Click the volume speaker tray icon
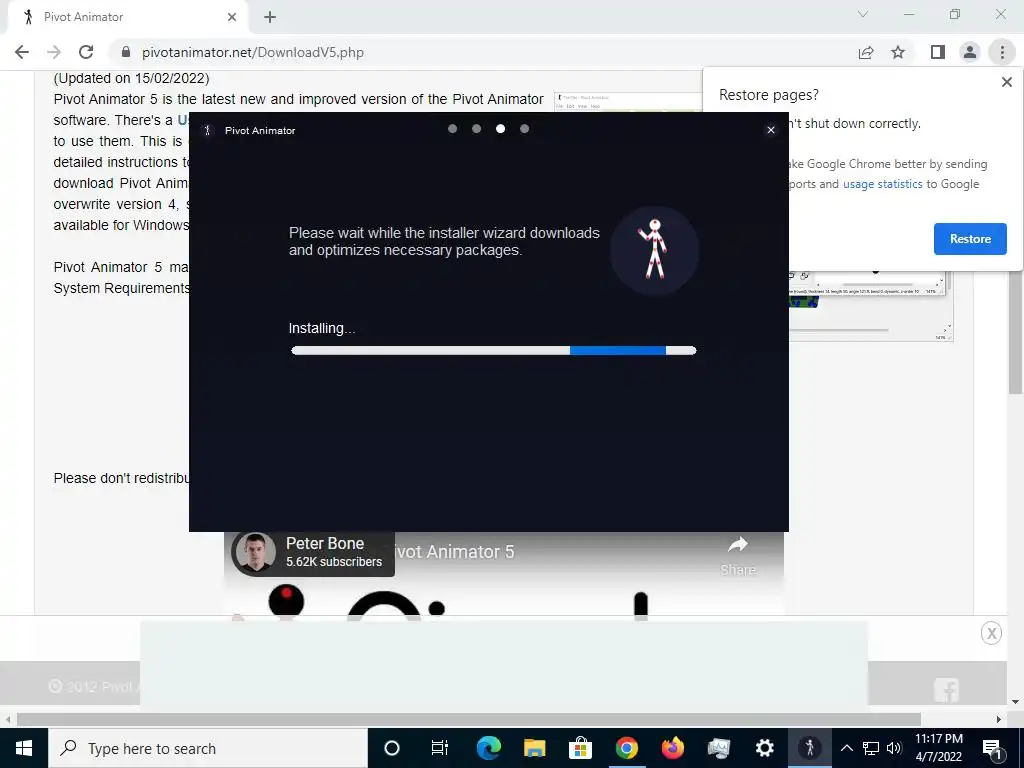This screenshot has height=768, width=1024. click(894, 748)
